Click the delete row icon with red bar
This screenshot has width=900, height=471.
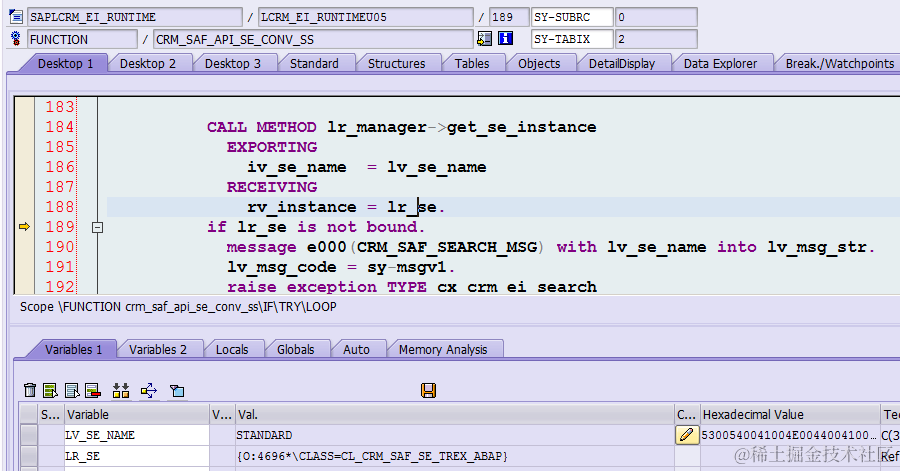click(93, 391)
